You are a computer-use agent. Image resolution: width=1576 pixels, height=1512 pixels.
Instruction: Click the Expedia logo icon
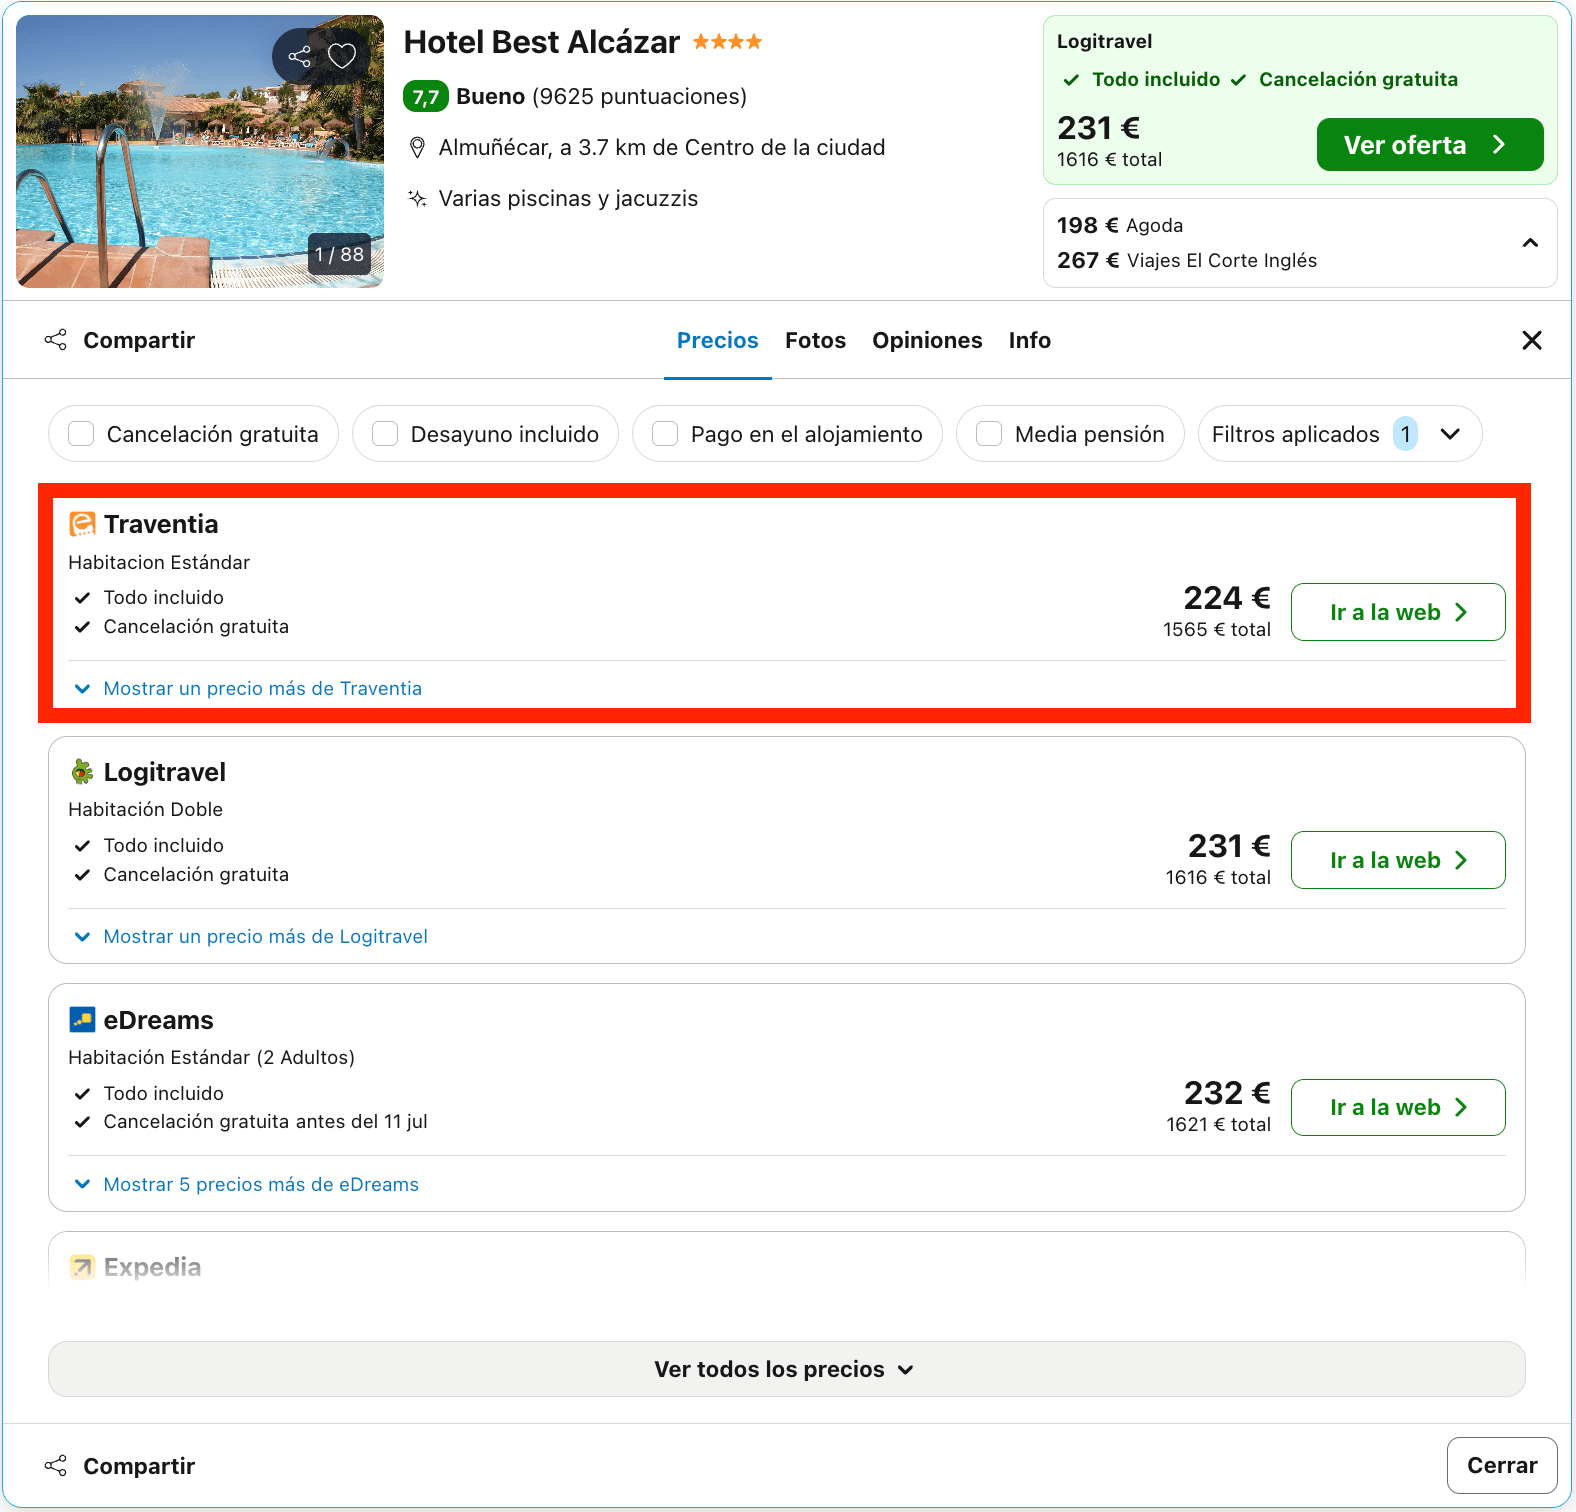click(82, 1267)
